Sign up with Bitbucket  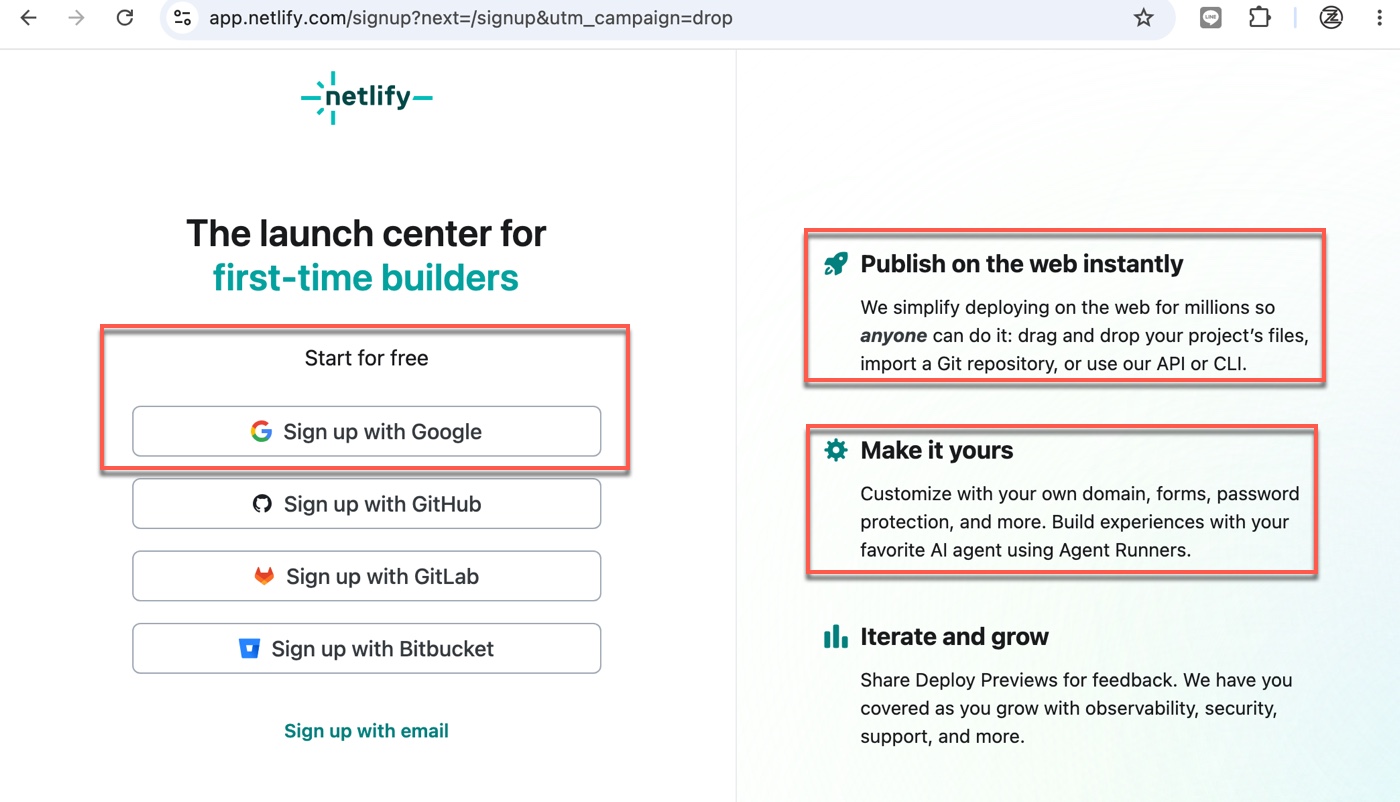pyautogui.click(x=367, y=649)
